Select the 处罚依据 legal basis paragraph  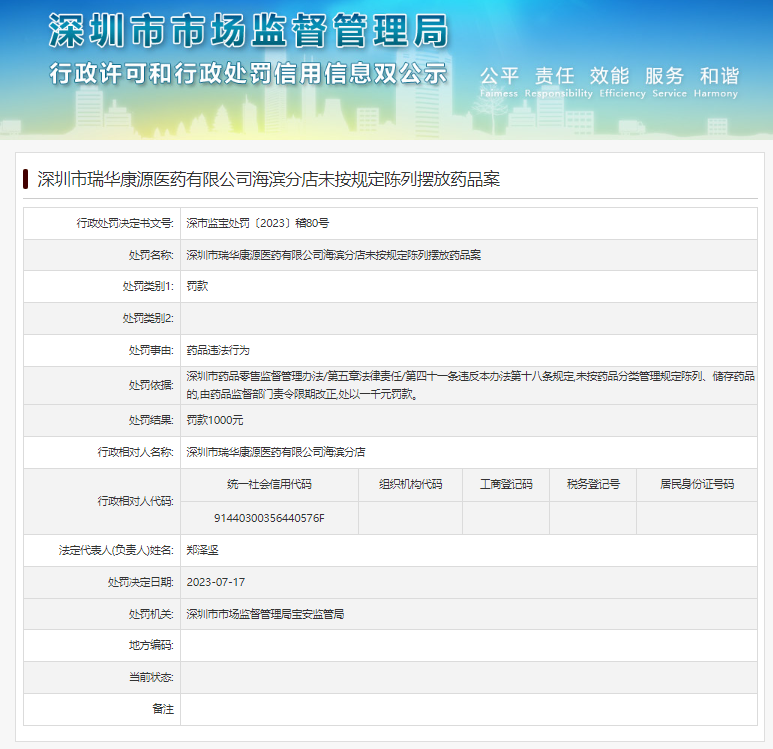click(x=470, y=385)
